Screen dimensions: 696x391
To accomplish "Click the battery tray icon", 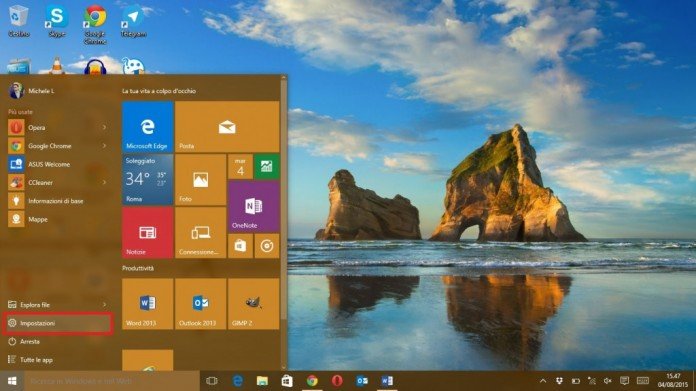I will pyautogui.click(x=576, y=381).
